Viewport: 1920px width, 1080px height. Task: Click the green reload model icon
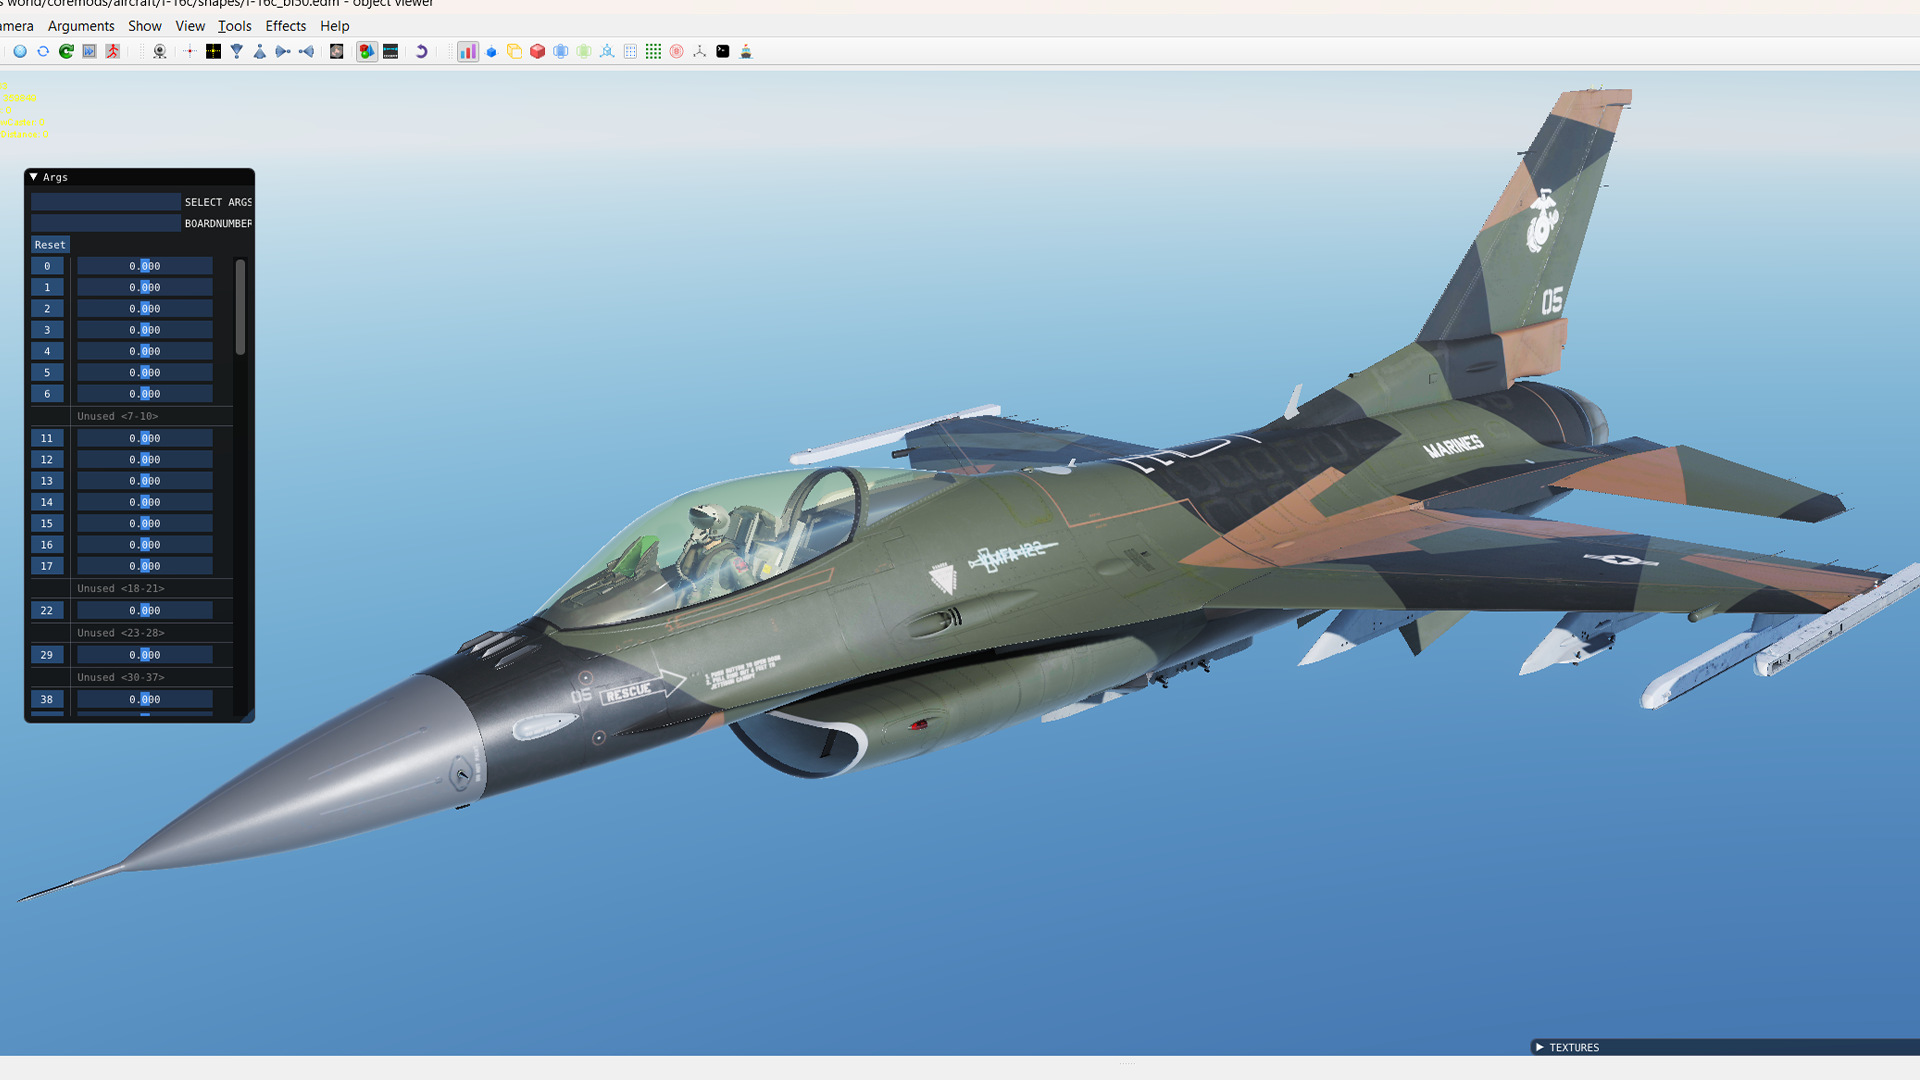point(66,51)
